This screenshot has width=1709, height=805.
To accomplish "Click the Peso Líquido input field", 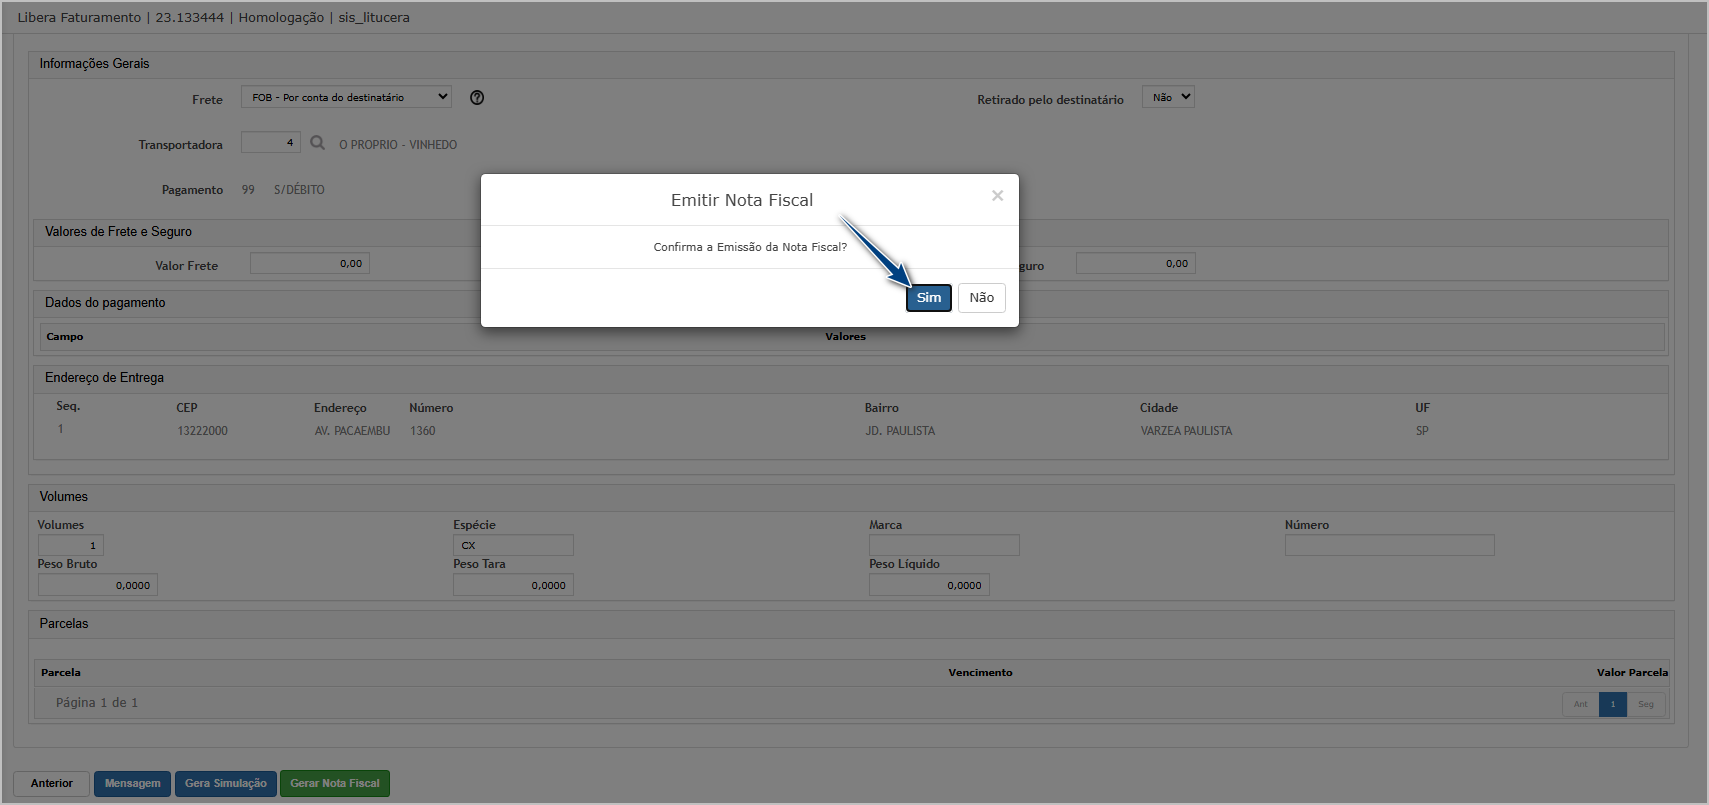I will pyautogui.click(x=929, y=586).
